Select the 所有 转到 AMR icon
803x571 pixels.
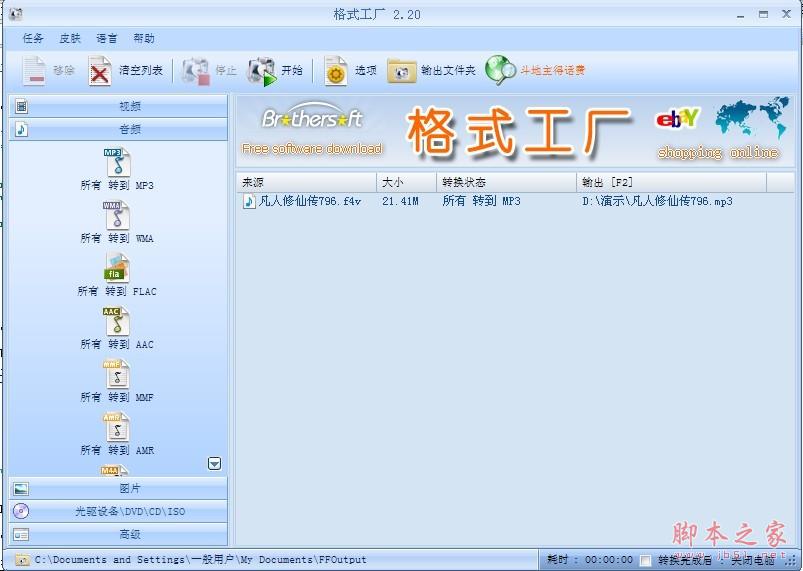pos(116,428)
